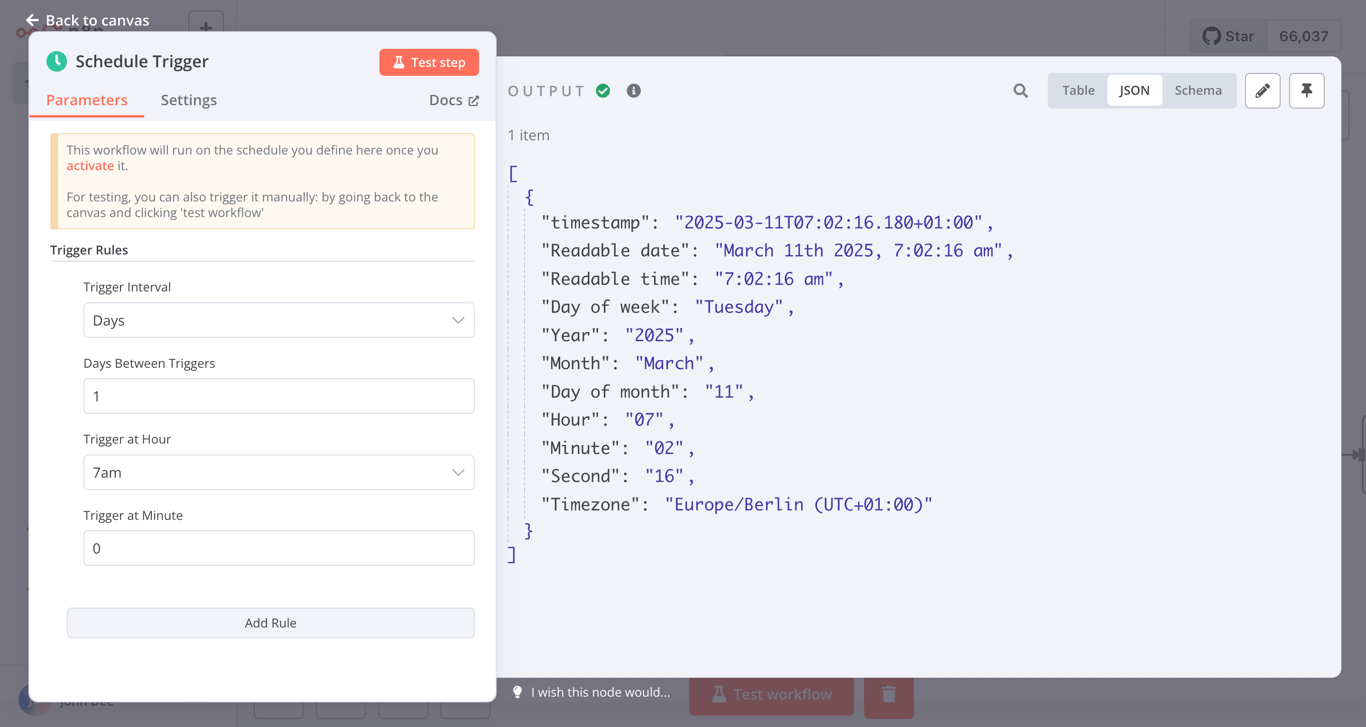Switch output view to Schema
Image resolution: width=1366 pixels, height=727 pixels.
click(x=1198, y=90)
